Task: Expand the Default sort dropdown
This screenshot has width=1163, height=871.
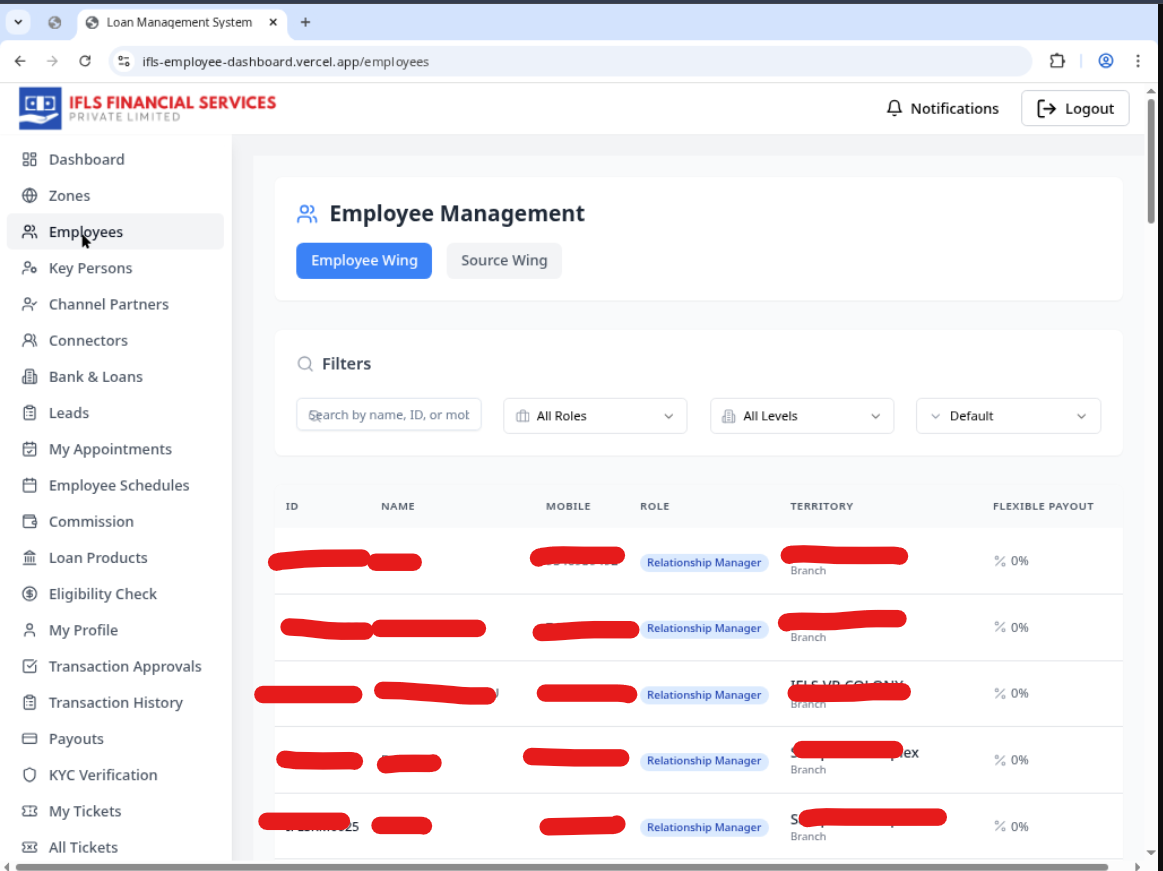Action: coord(1008,416)
